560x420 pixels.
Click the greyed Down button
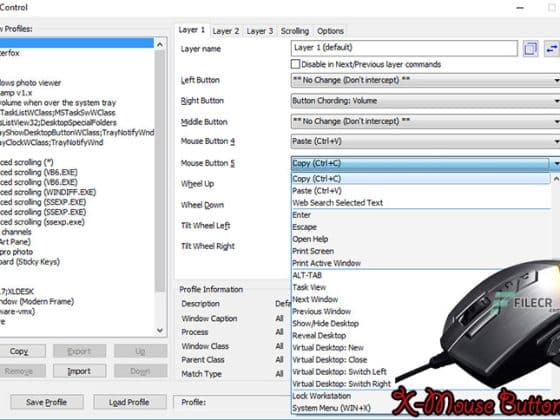point(140,371)
